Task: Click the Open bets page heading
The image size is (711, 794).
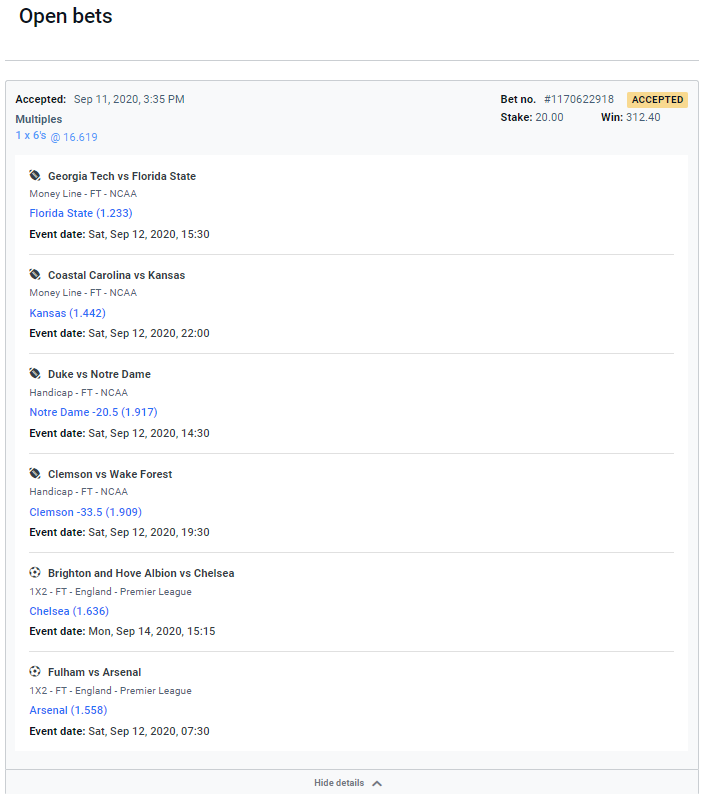Action: click(66, 17)
